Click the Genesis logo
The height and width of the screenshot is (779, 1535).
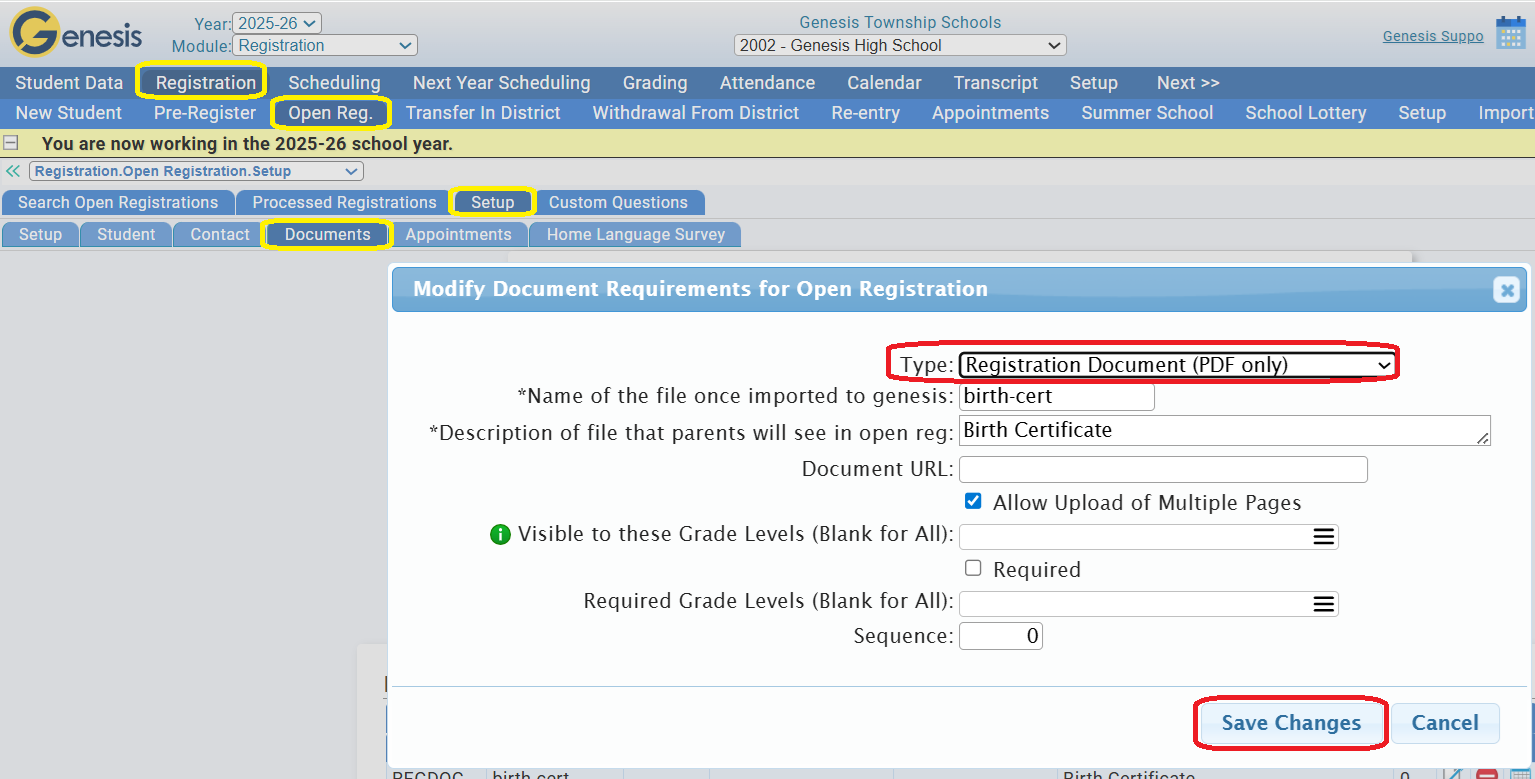pos(77,34)
